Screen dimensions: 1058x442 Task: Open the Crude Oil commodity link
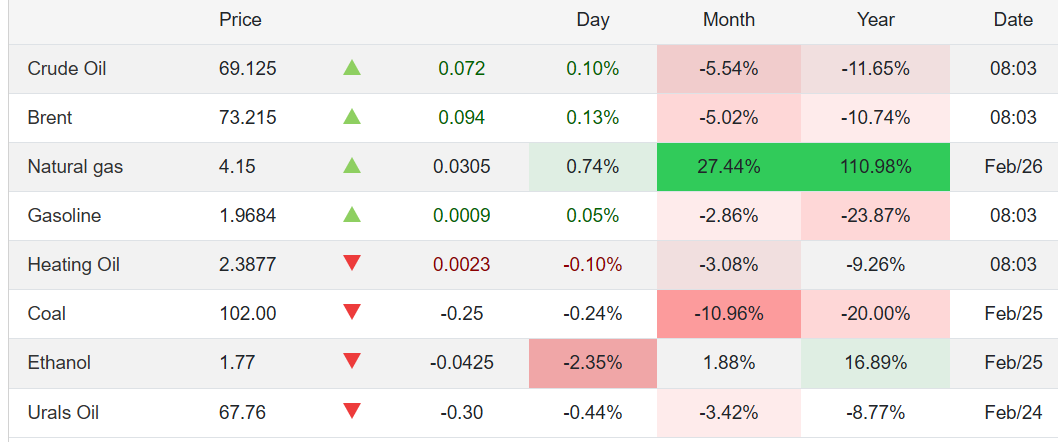[67, 69]
